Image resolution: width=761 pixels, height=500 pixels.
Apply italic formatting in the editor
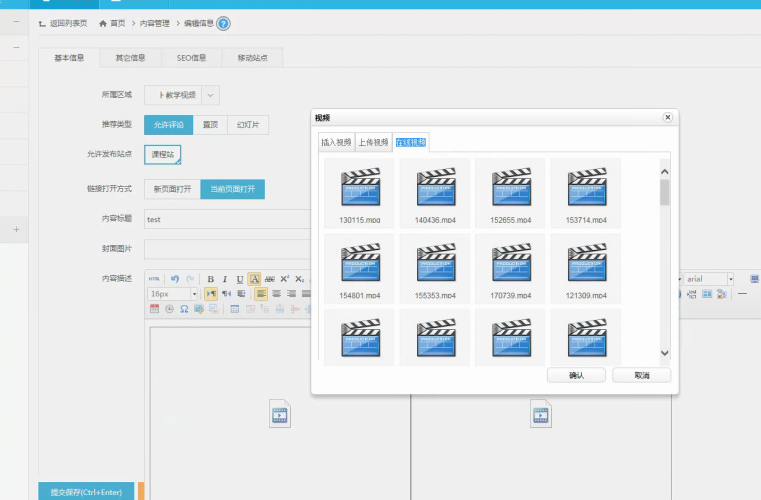225,279
